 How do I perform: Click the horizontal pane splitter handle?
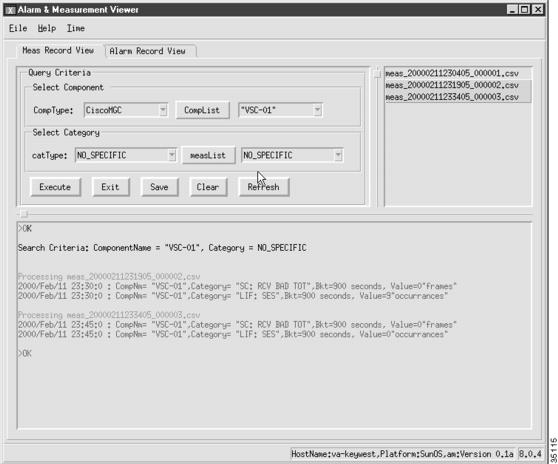coord(24,214)
